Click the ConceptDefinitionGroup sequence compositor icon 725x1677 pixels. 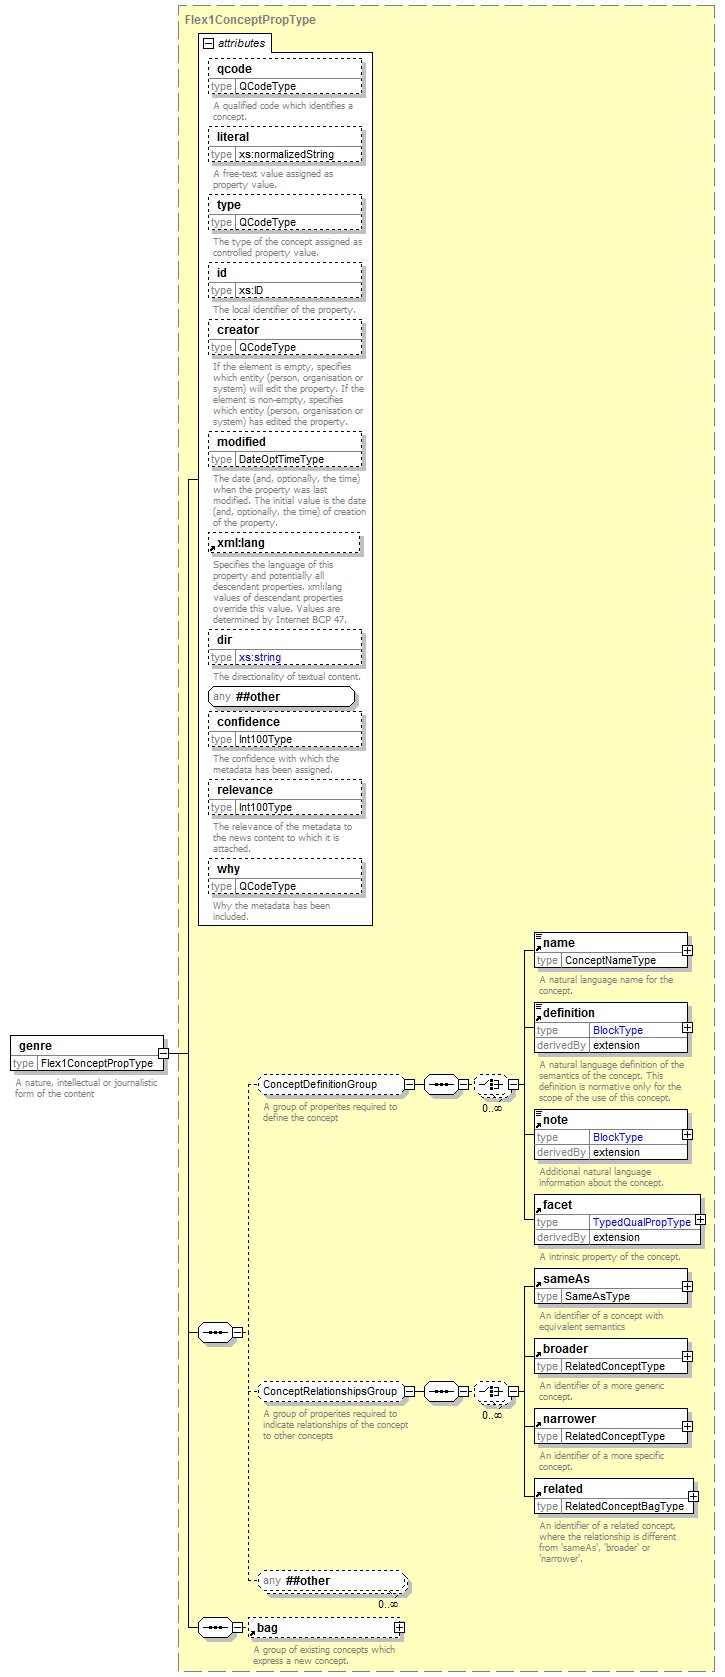point(440,1084)
